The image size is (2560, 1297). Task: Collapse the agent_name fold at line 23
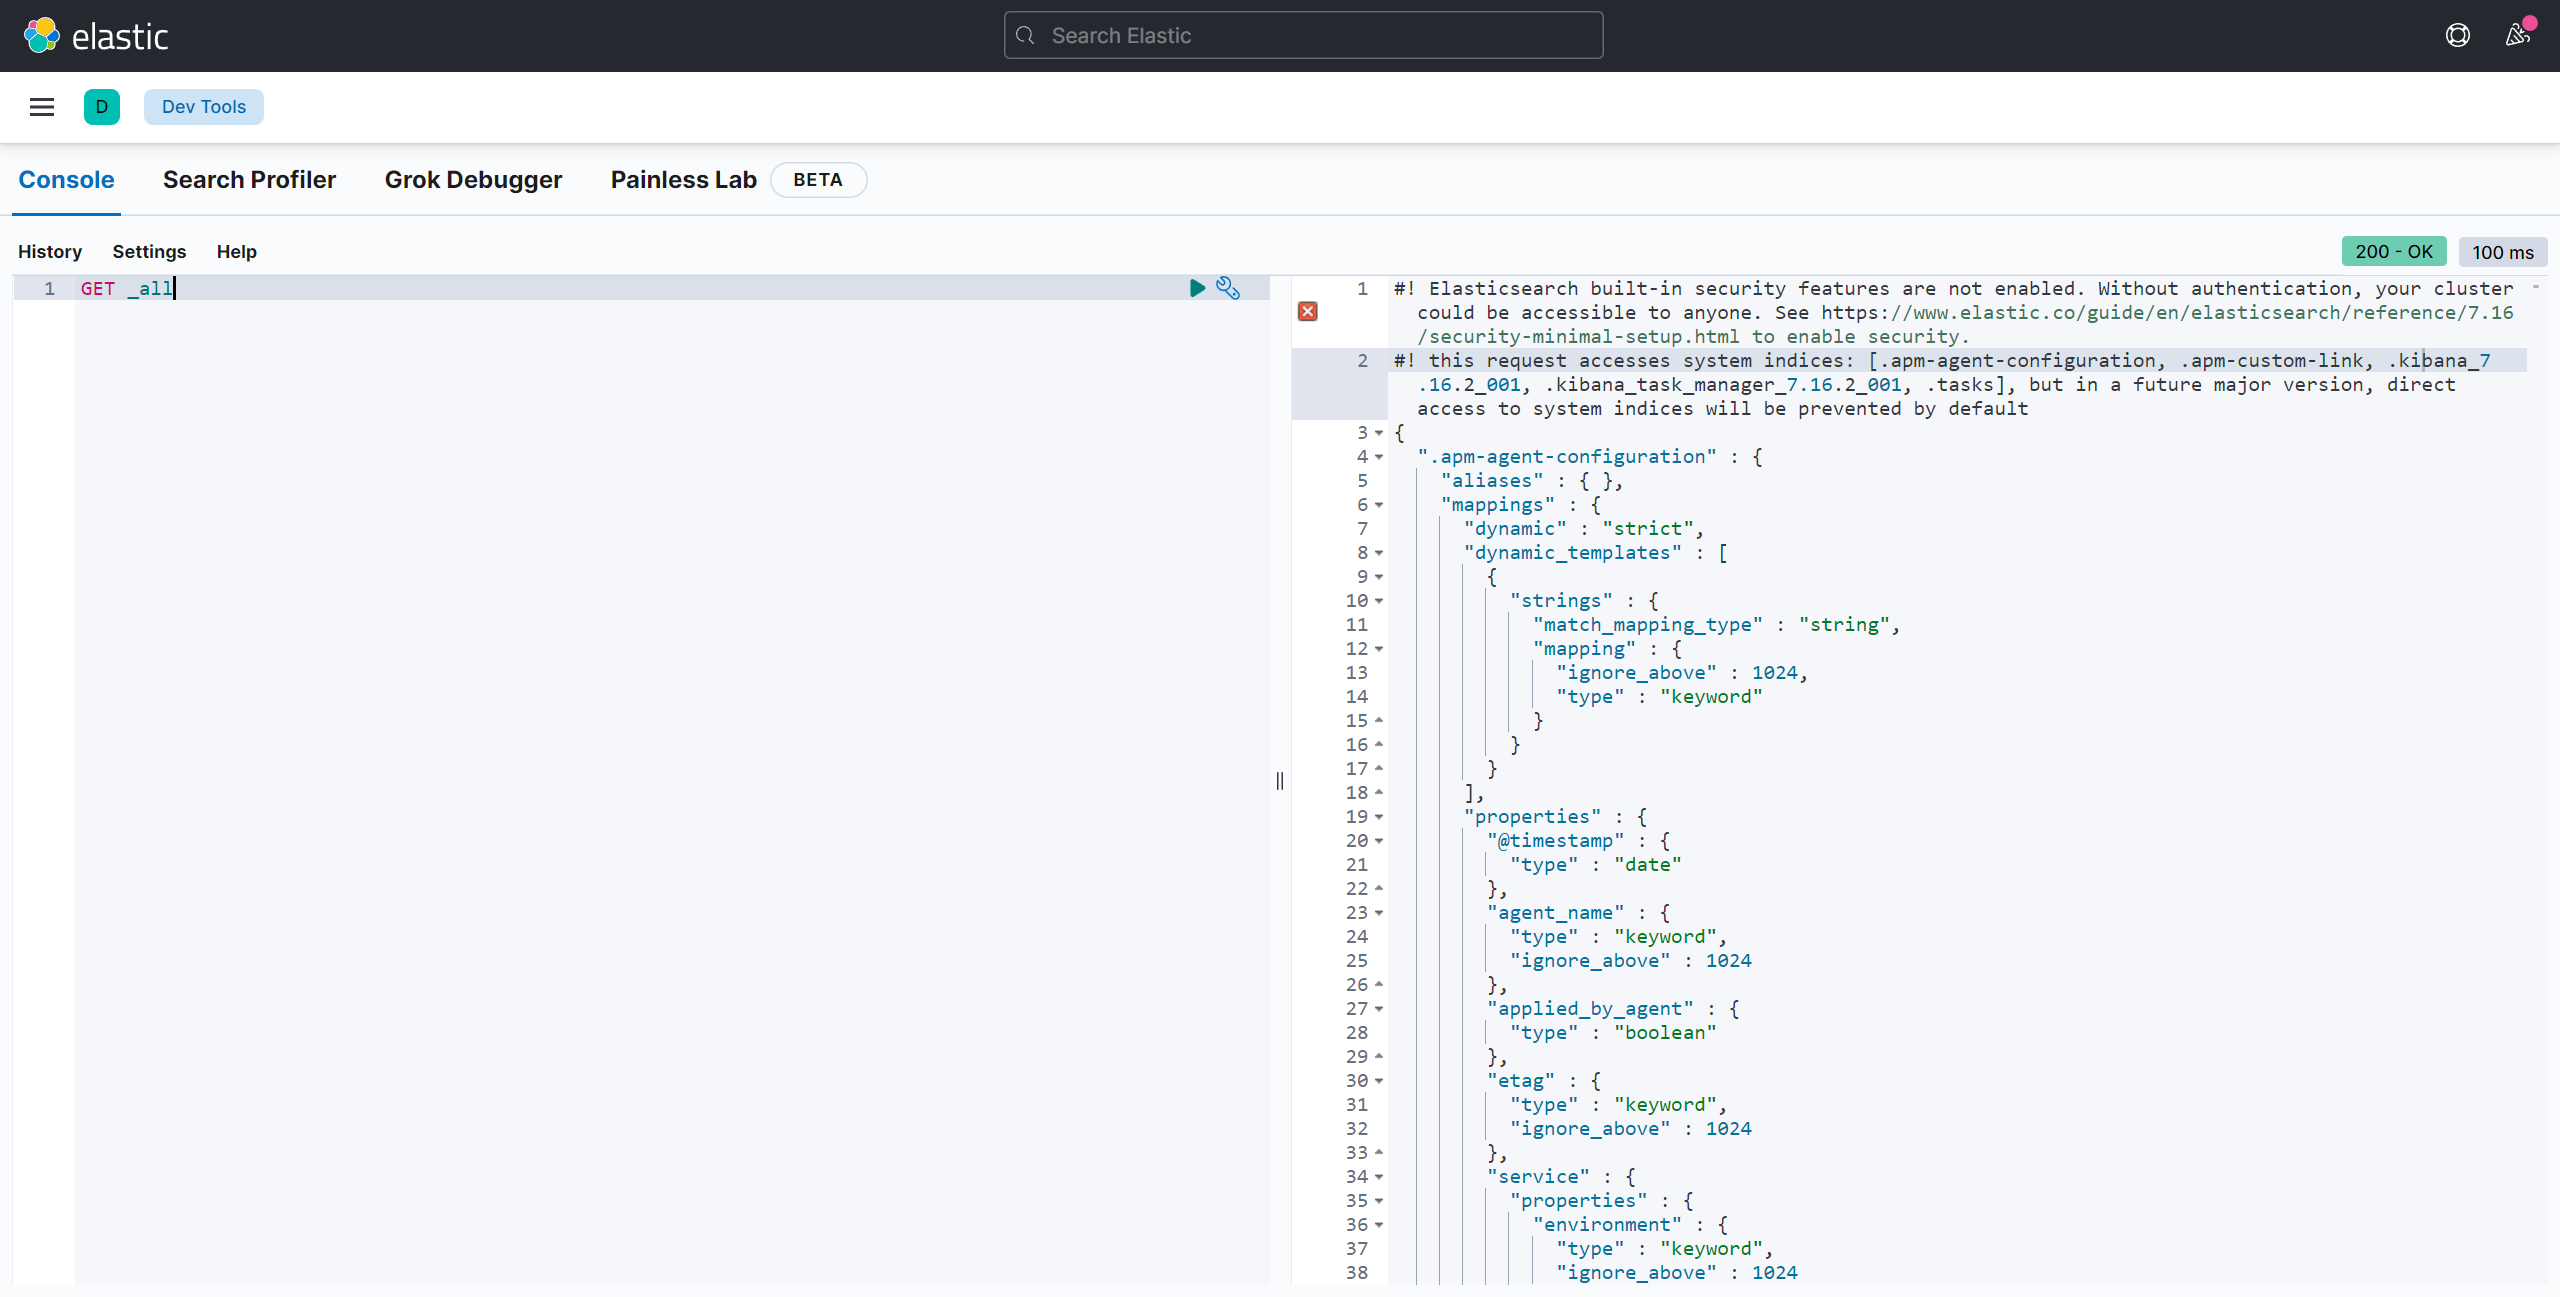[x=1379, y=913]
